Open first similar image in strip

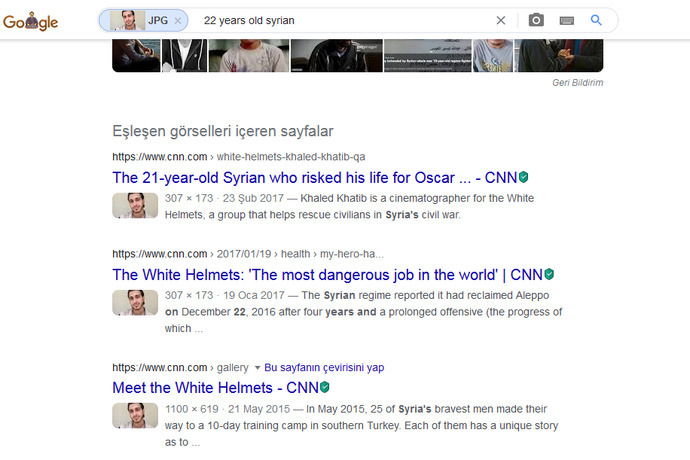tap(136, 55)
